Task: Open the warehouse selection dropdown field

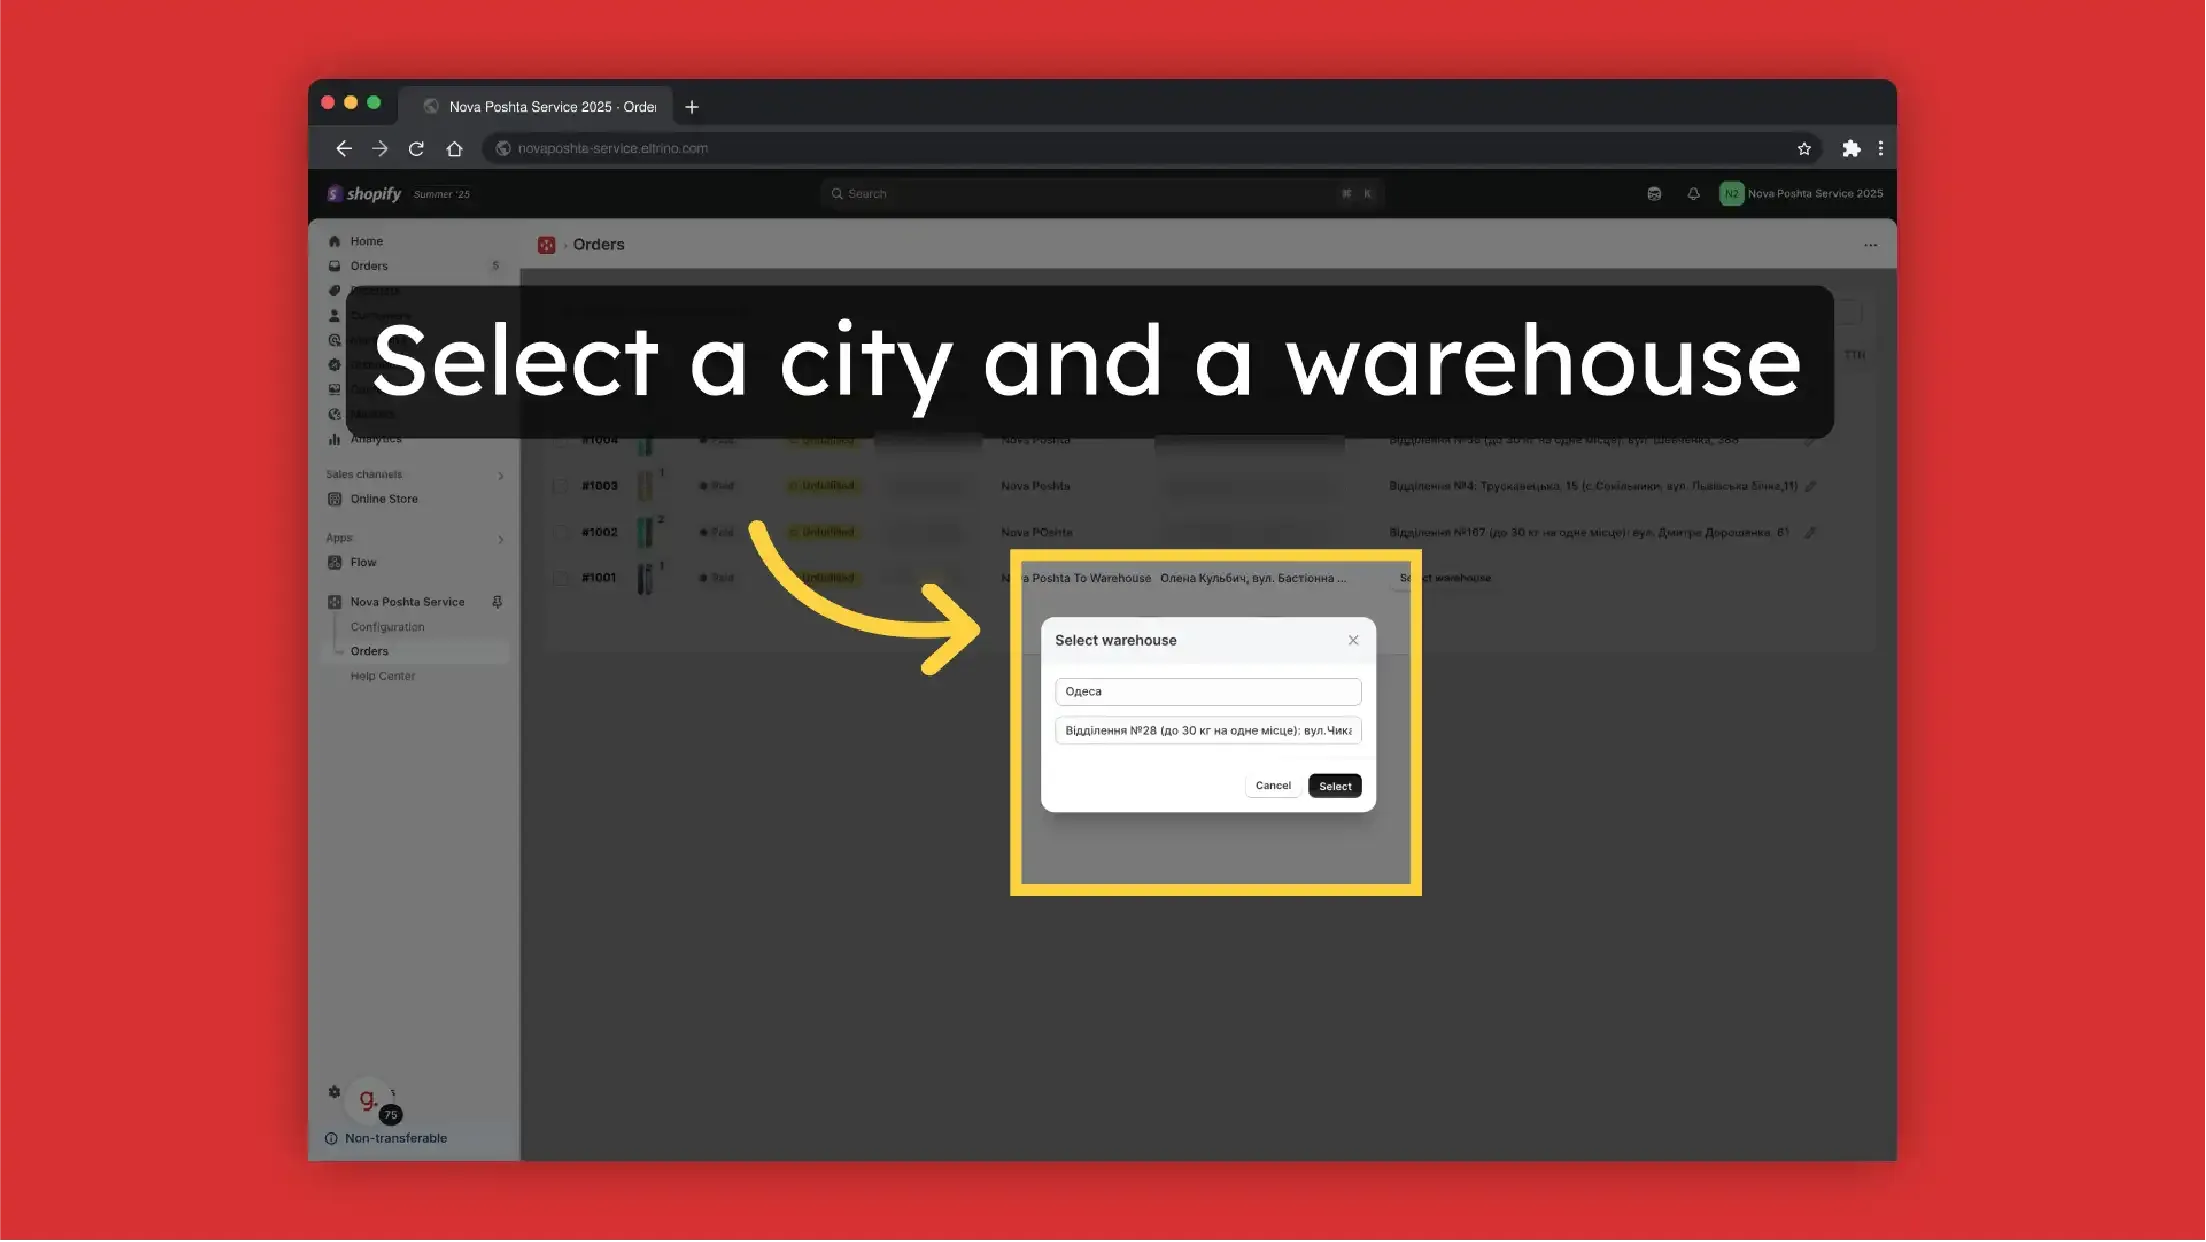Action: pos(1207,731)
